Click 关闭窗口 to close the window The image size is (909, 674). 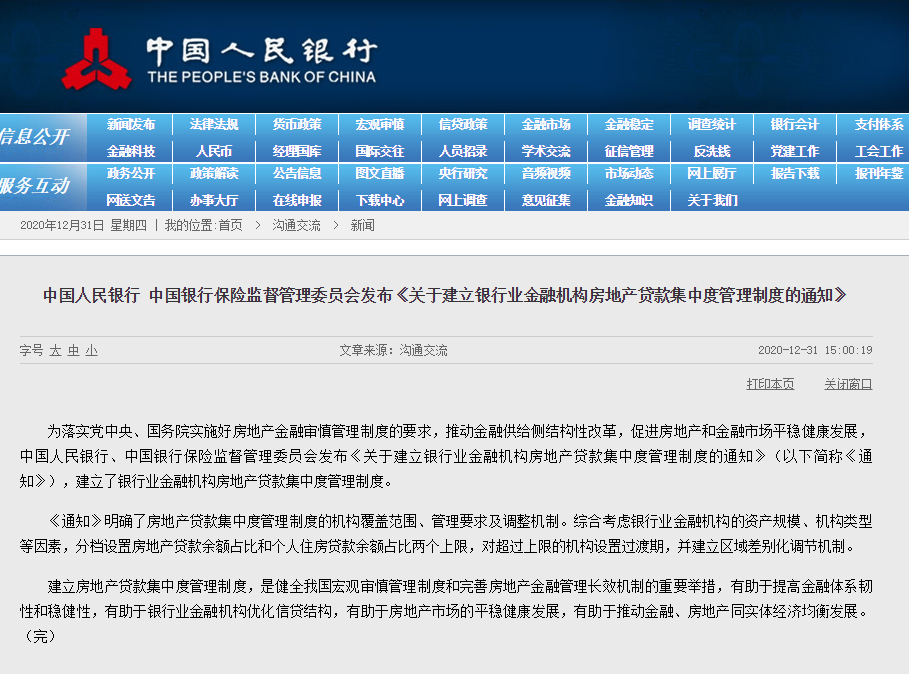[x=848, y=384]
